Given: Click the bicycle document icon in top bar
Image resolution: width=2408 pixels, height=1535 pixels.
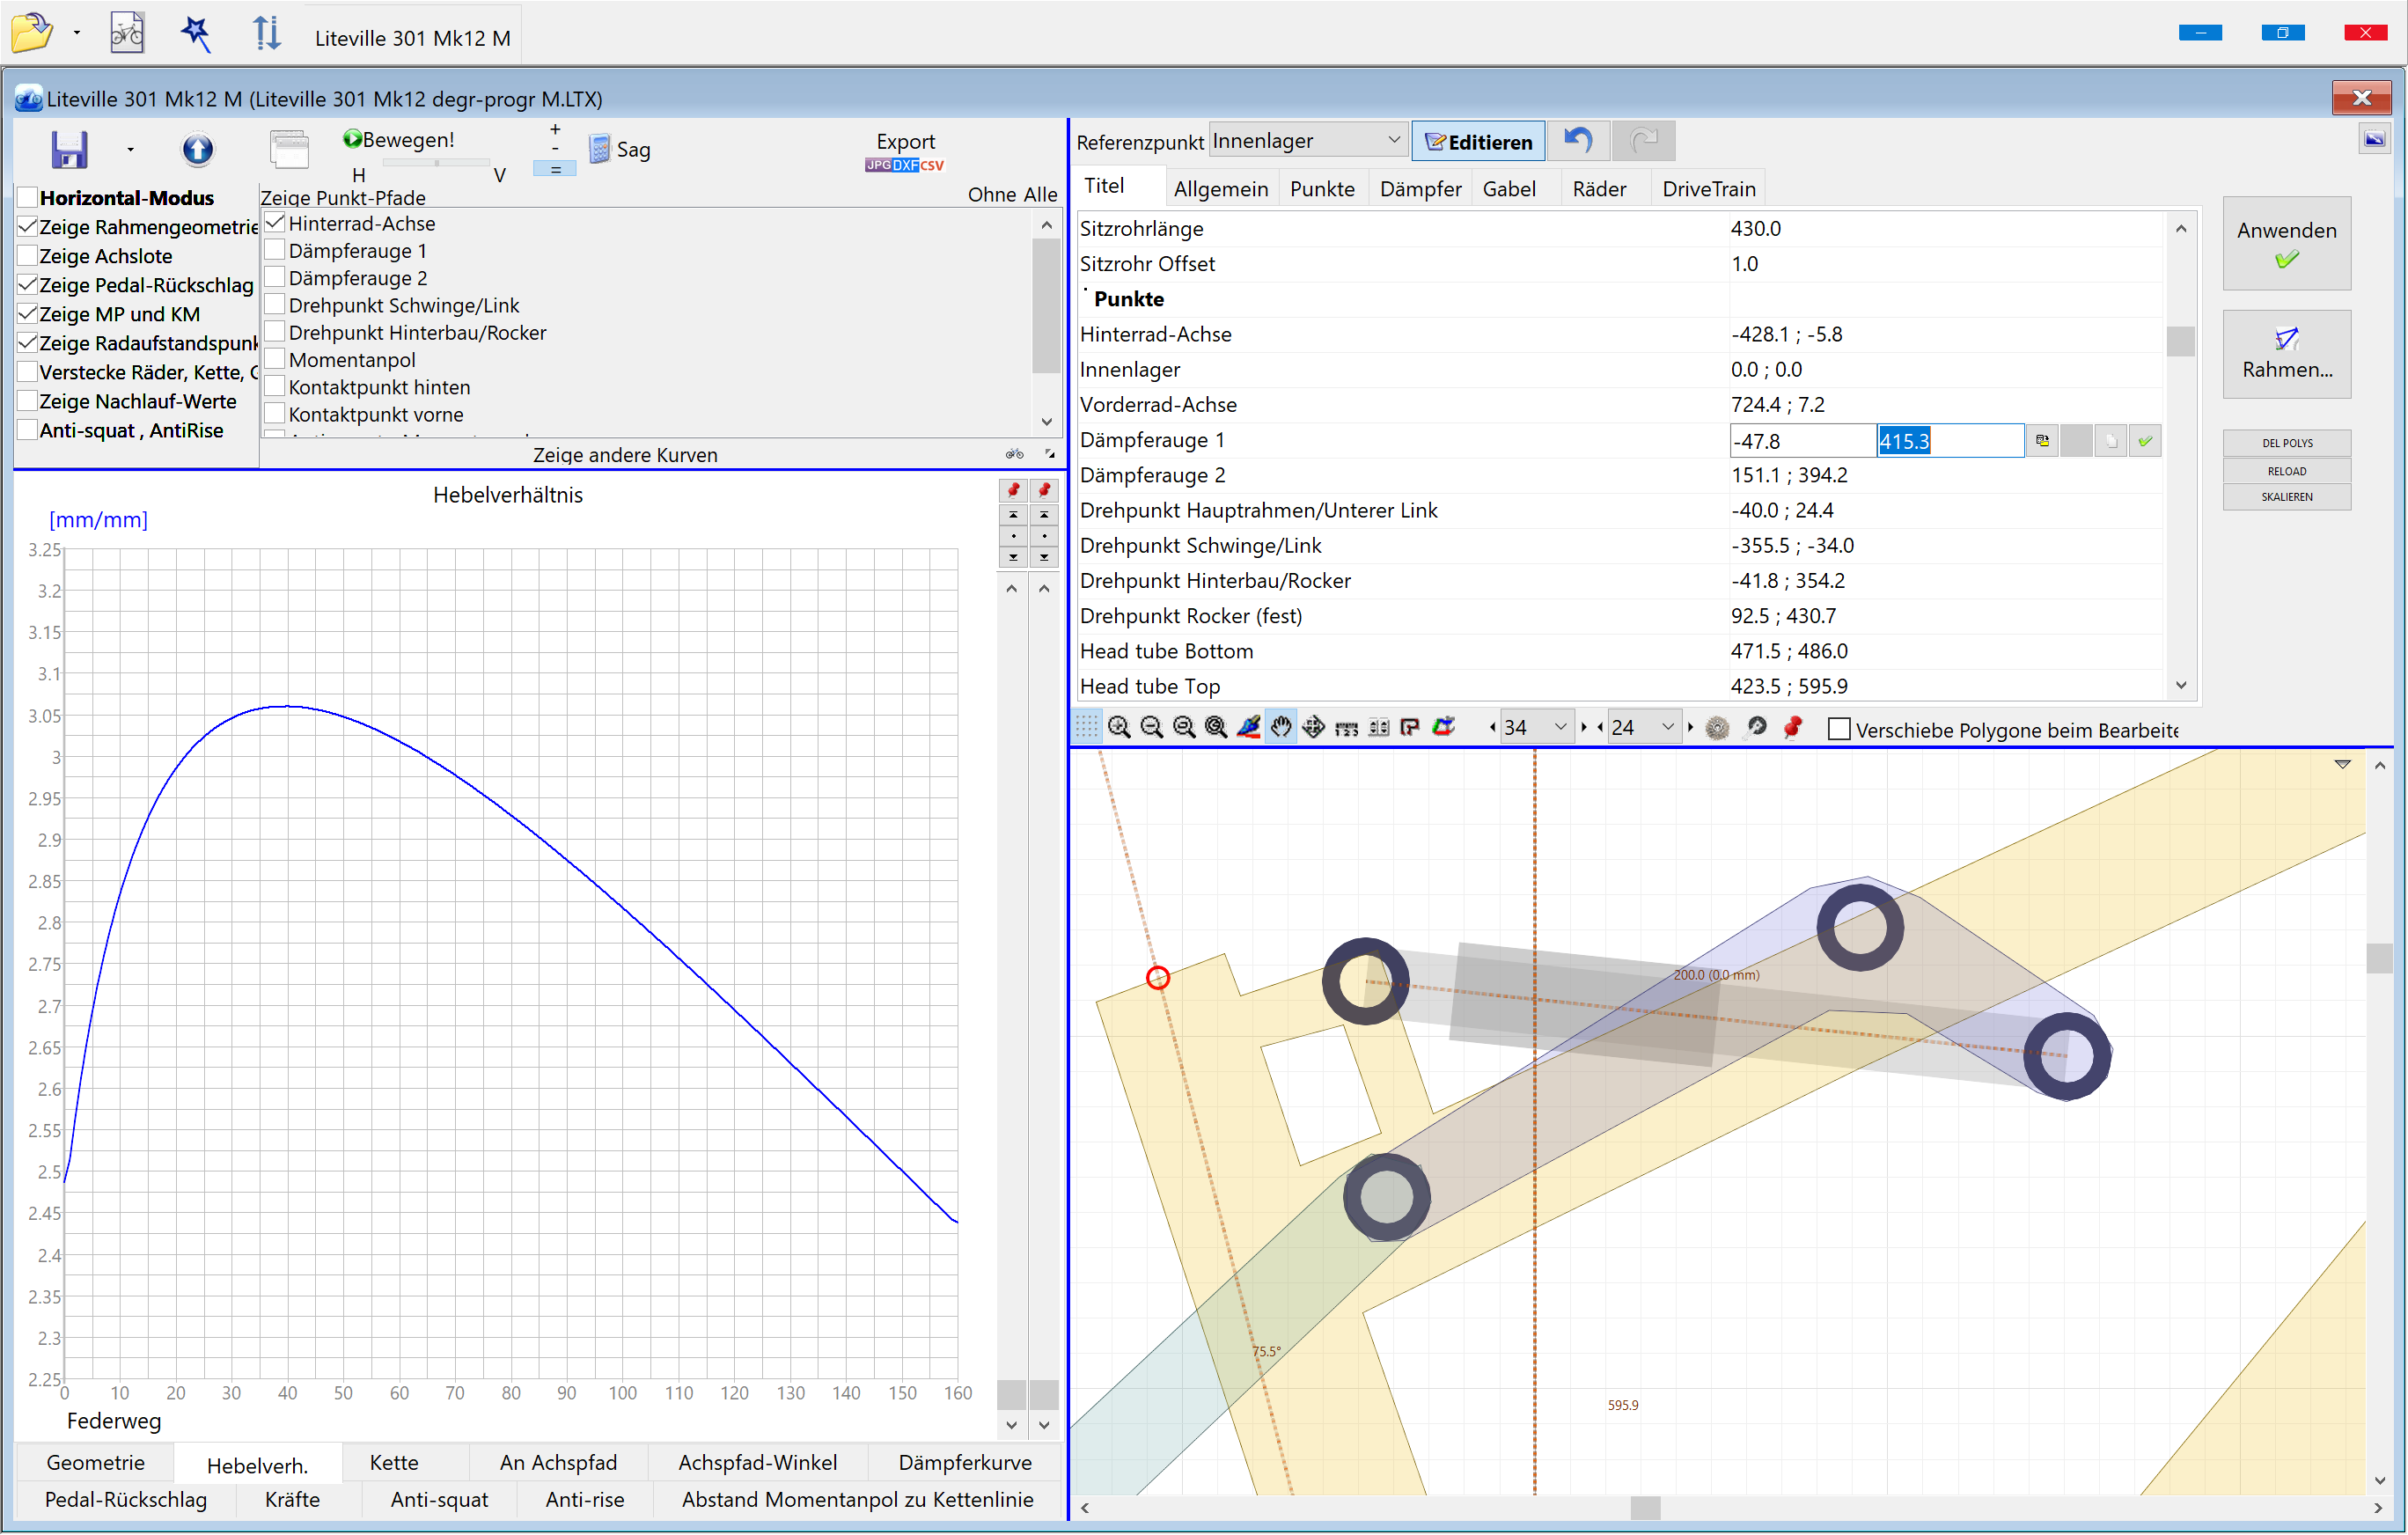Looking at the screenshot, I should (x=126, y=33).
